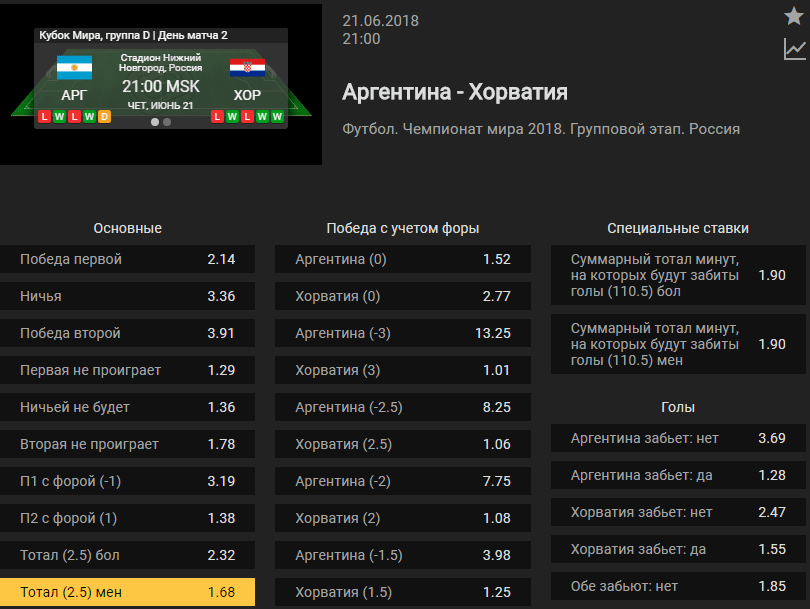
Task: Select Первая не проиграет odds 1.29
Action: tap(128, 370)
